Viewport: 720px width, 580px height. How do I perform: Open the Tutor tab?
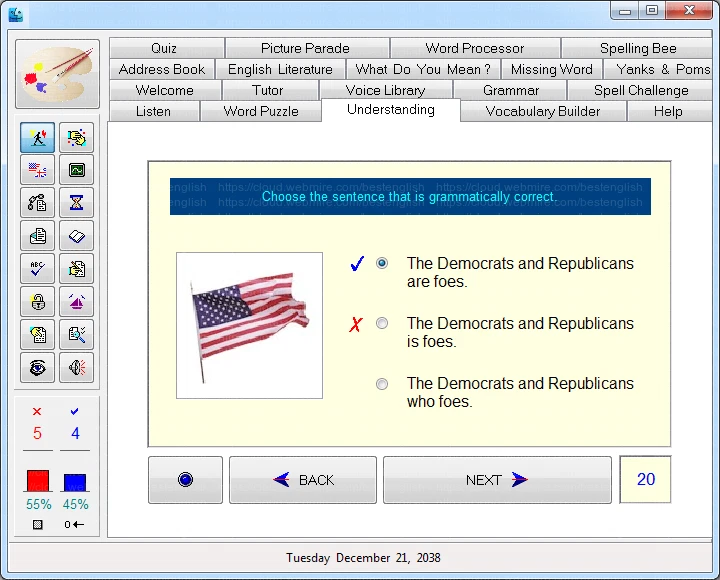pyautogui.click(x=270, y=90)
